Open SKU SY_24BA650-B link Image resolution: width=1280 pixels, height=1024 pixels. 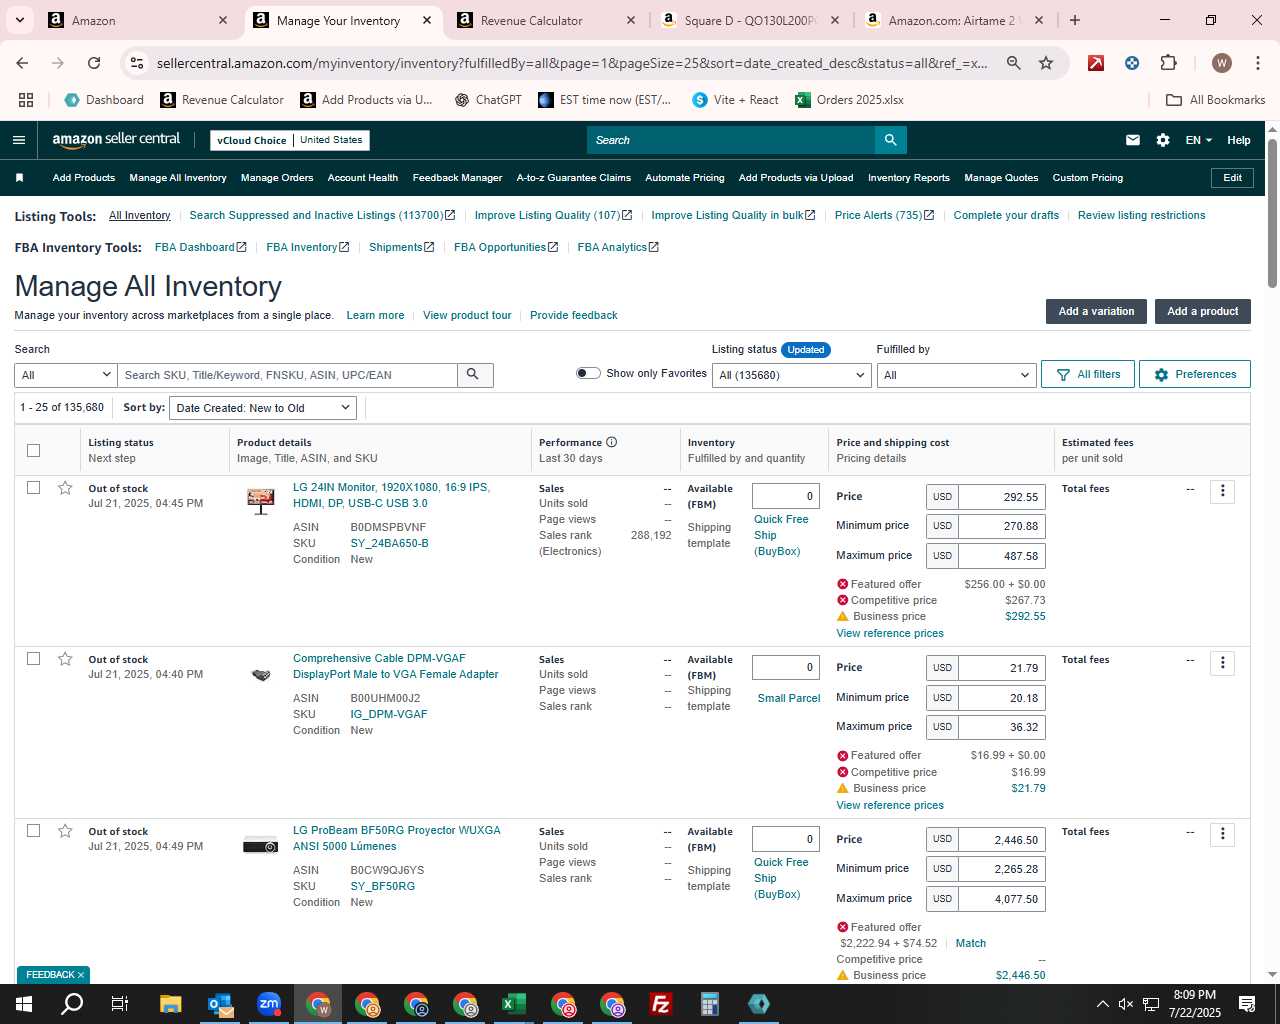[x=389, y=543]
